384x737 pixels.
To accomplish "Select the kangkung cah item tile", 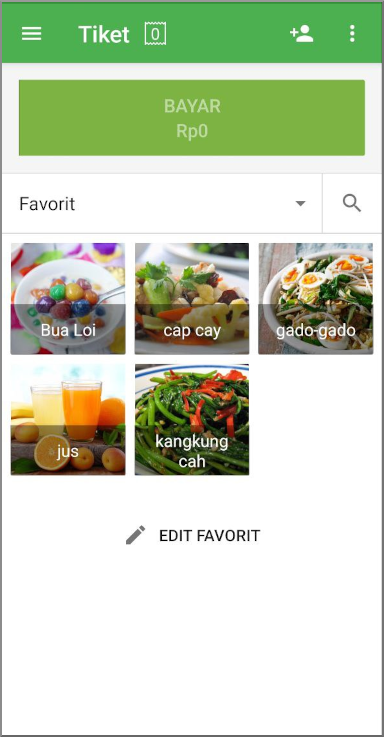I will [192, 419].
